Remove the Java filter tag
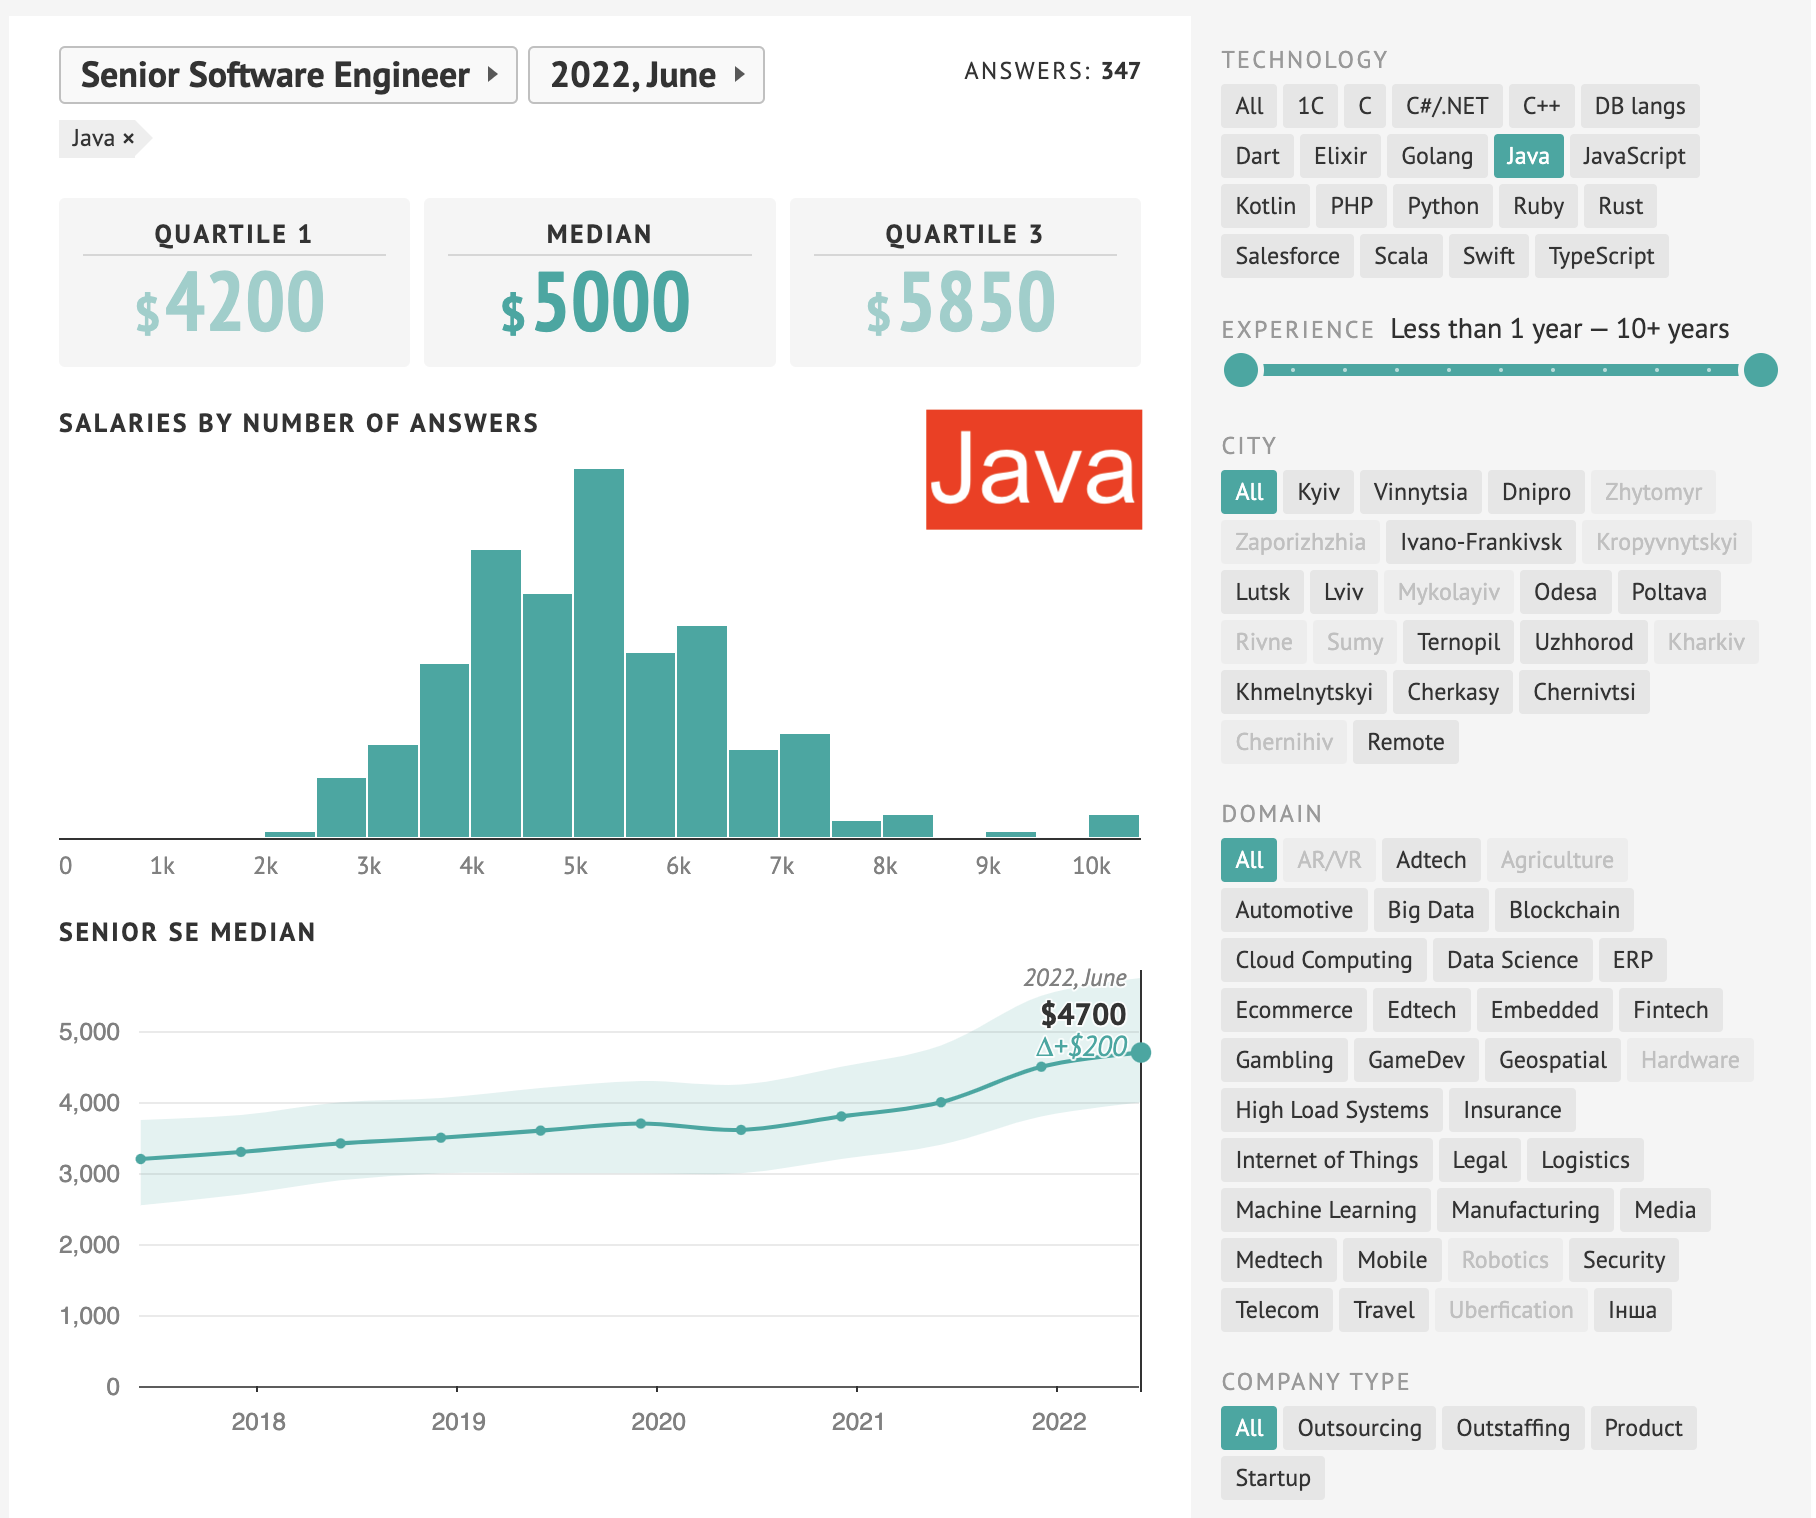Viewport: 1816px width, 1518px height. pos(128,139)
